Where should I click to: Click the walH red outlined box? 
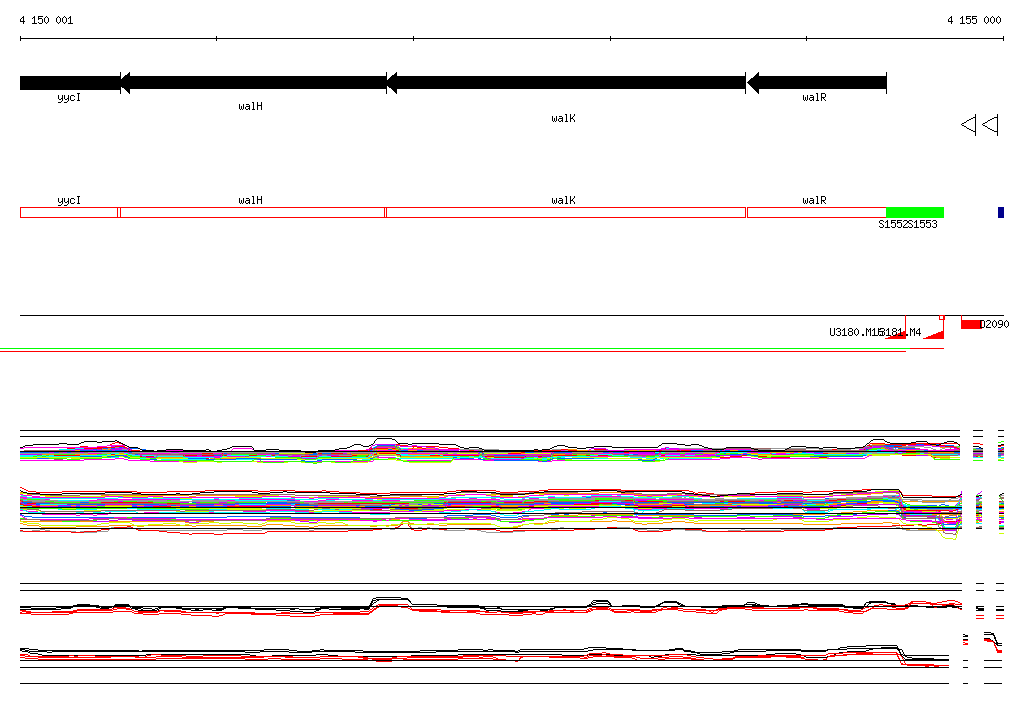(x=253, y=212)
